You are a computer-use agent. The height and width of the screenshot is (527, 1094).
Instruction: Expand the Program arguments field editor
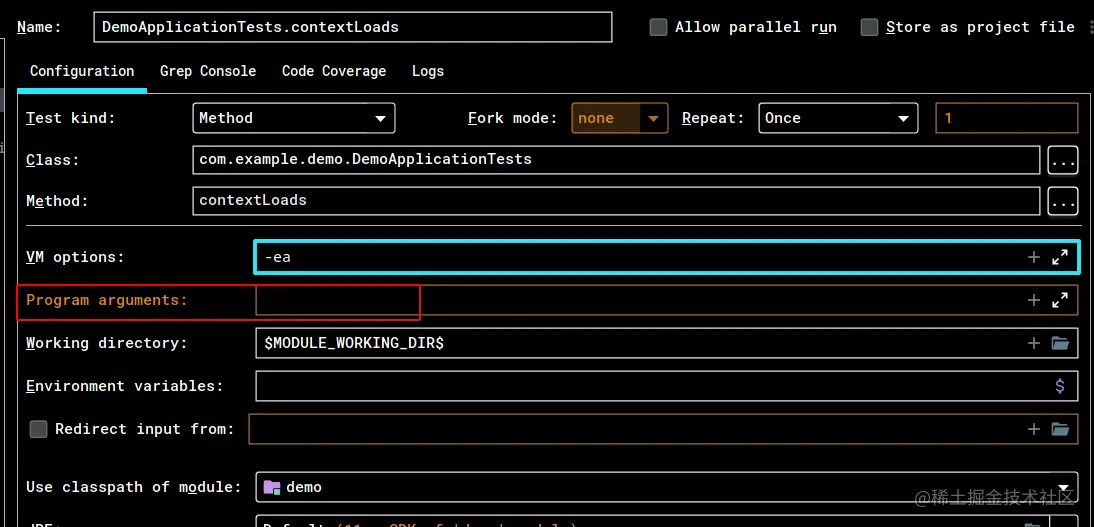coord(1060,300)
